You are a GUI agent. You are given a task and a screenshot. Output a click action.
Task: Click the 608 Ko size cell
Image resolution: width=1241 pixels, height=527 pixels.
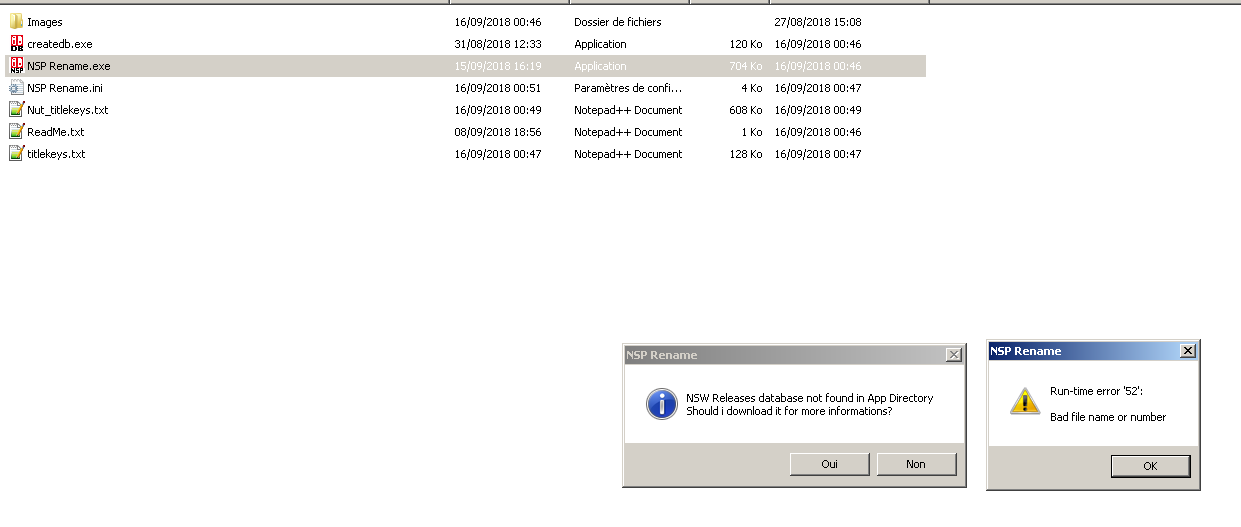[746, 110]
